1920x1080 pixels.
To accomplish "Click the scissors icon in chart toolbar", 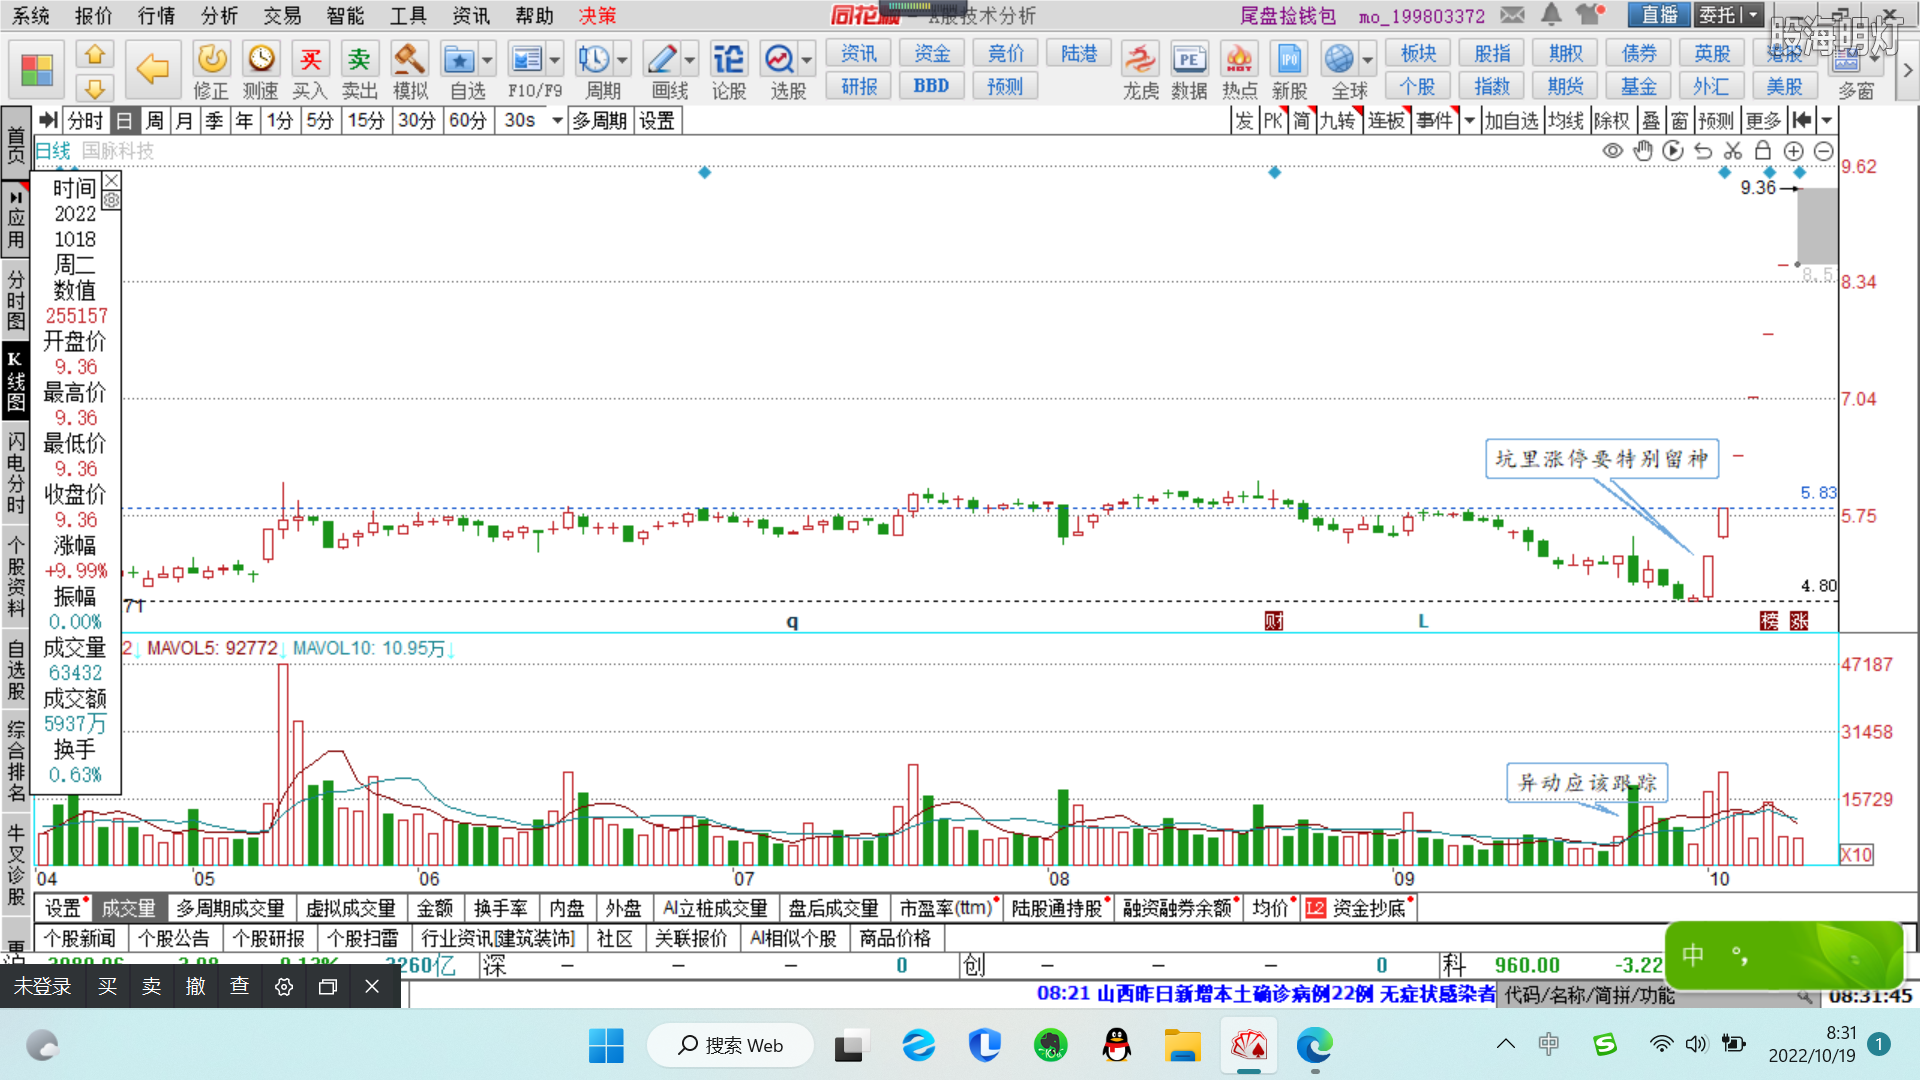I will click(1733, 151).
